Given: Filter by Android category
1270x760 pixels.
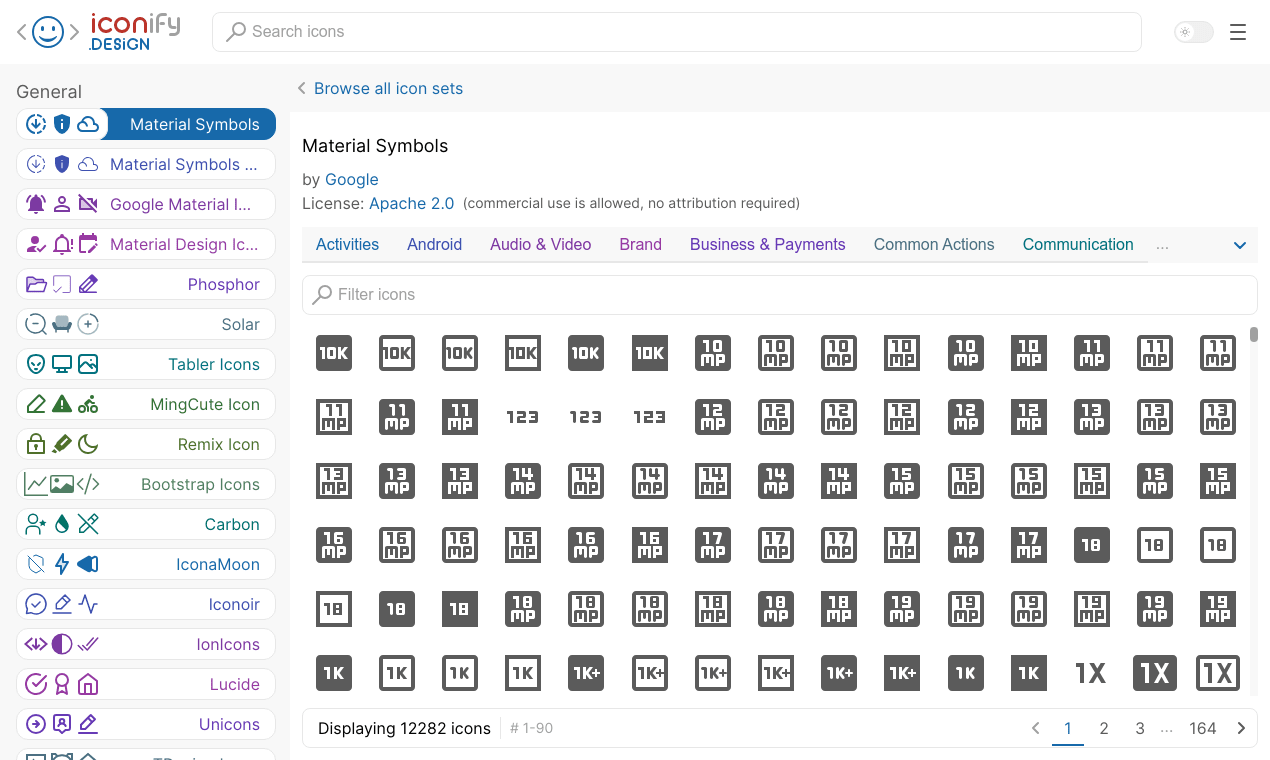Looking at the screenshot, I should [x=434, y=244].
